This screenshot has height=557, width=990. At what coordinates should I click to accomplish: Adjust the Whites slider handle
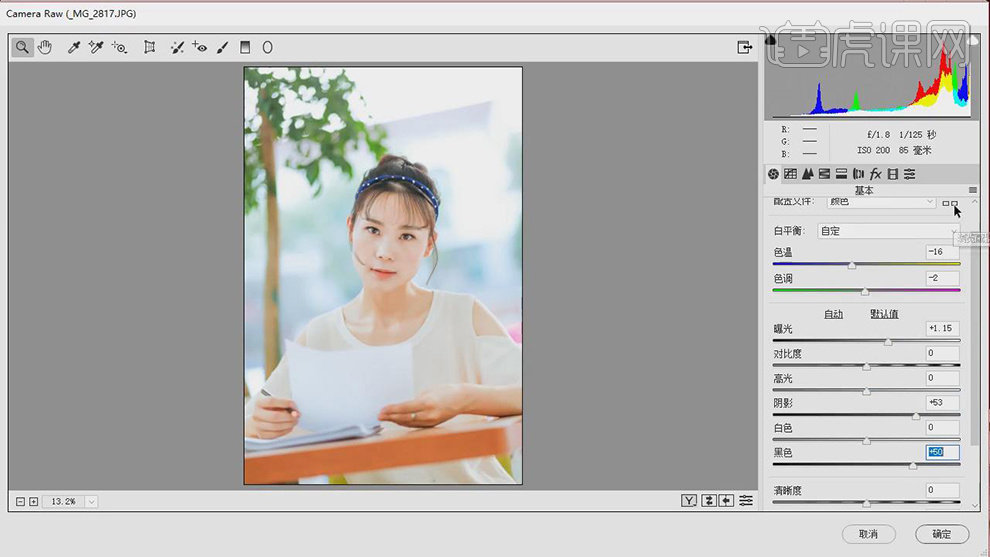click(x=866, y=440)
